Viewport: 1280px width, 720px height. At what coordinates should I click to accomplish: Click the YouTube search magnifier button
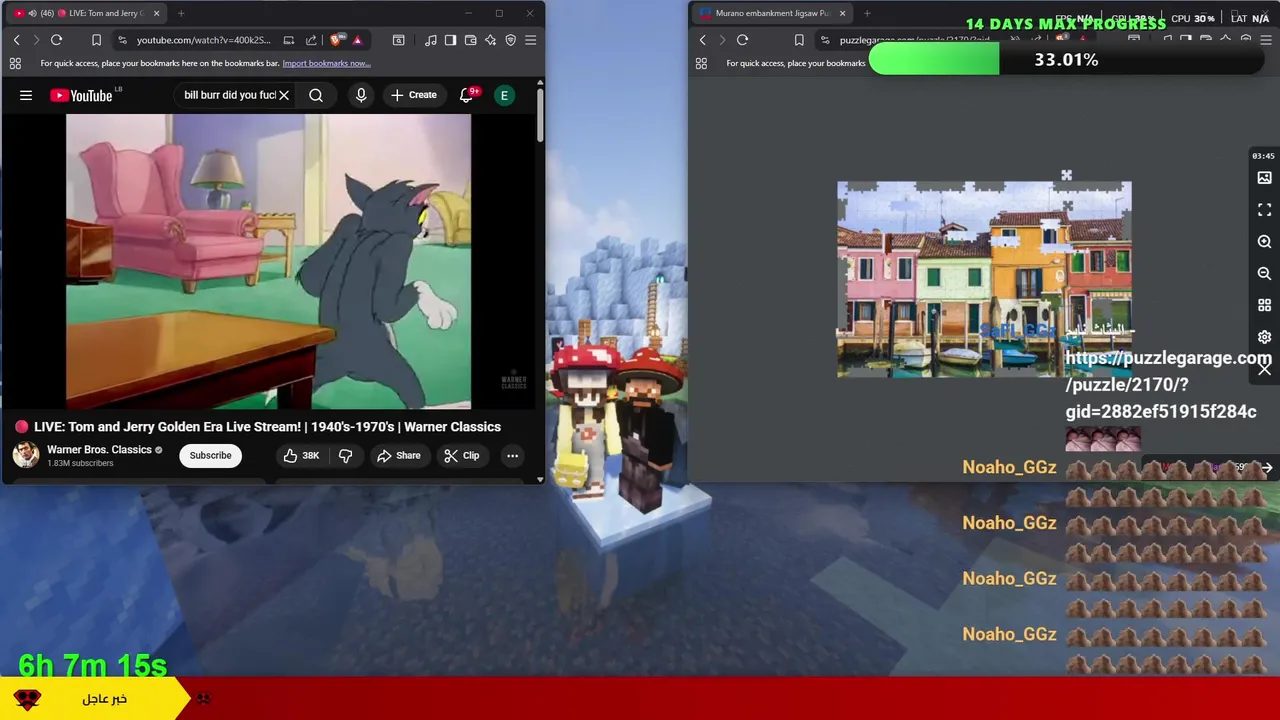[316, 95]
